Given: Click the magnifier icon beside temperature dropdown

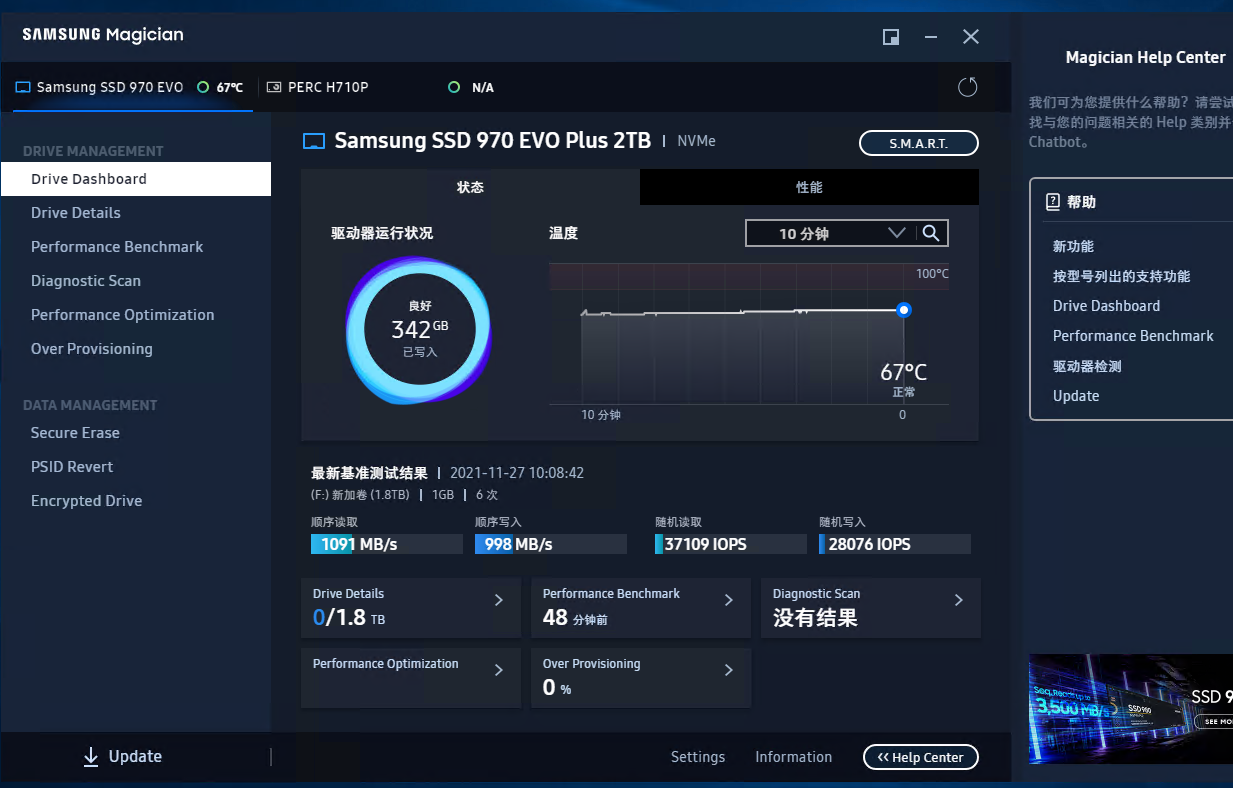Looking at the screenshot, I should (x=931, y=232).
